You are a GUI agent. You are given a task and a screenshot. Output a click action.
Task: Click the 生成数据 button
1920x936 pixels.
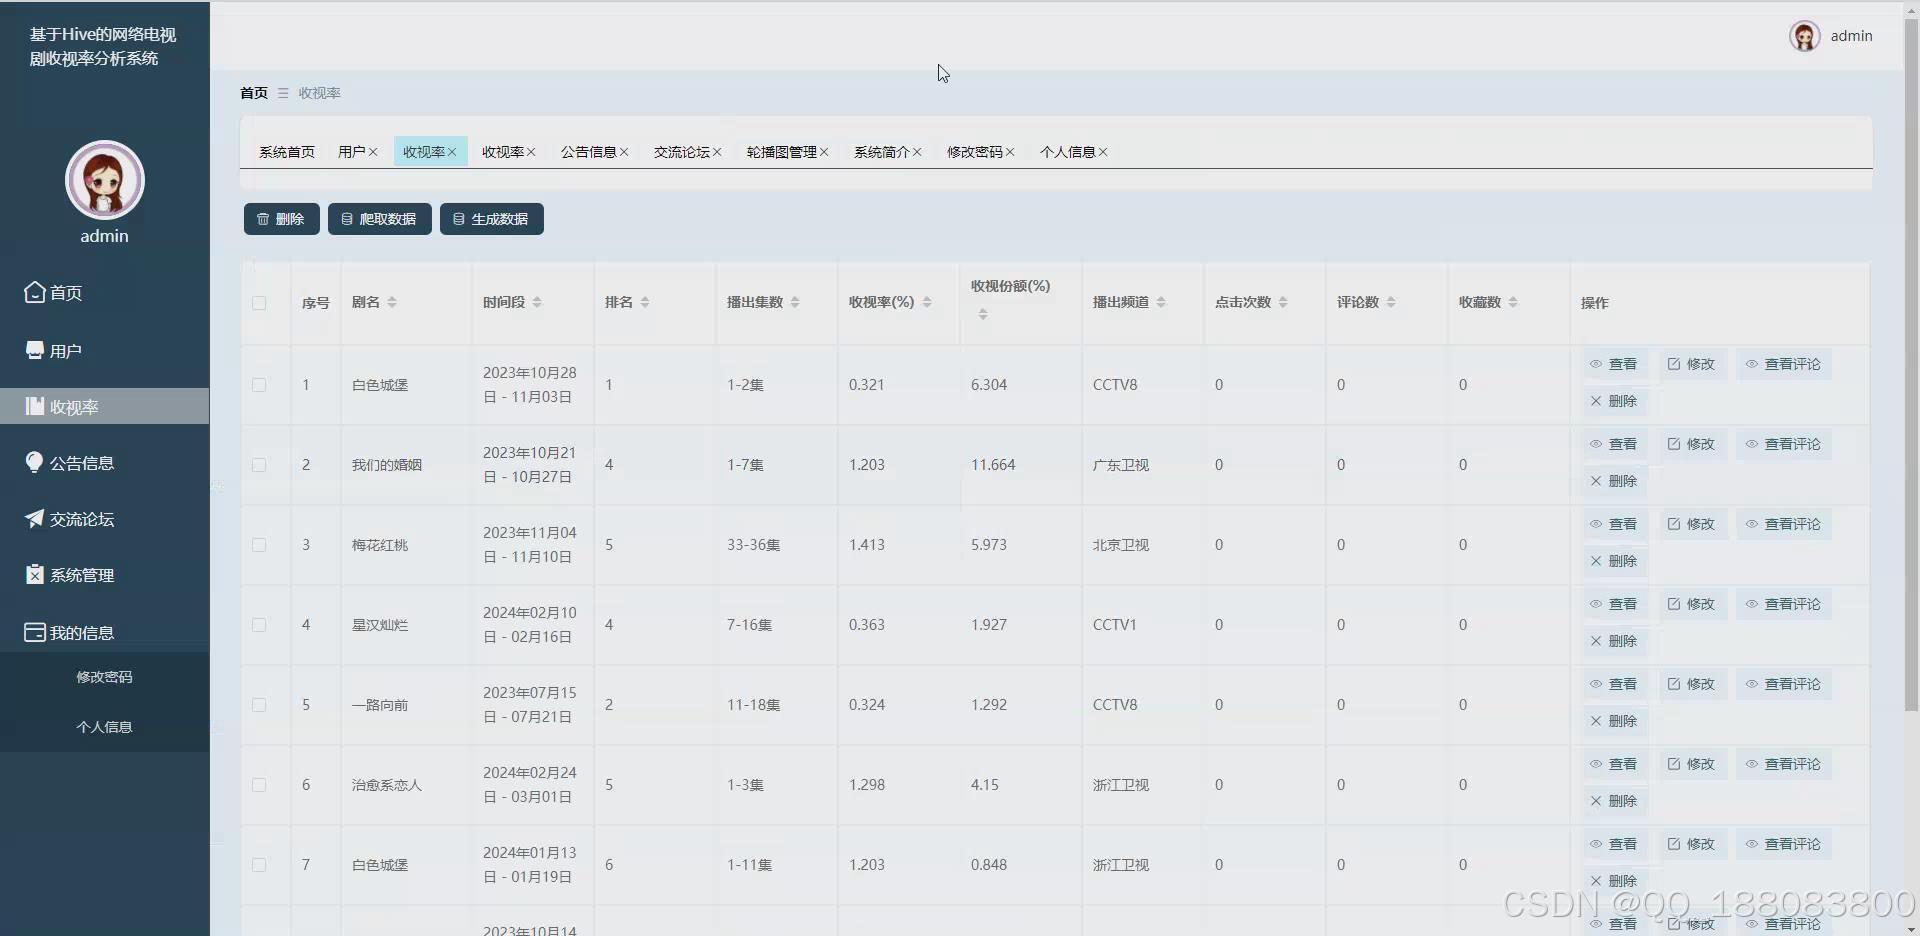coord(491,218)
